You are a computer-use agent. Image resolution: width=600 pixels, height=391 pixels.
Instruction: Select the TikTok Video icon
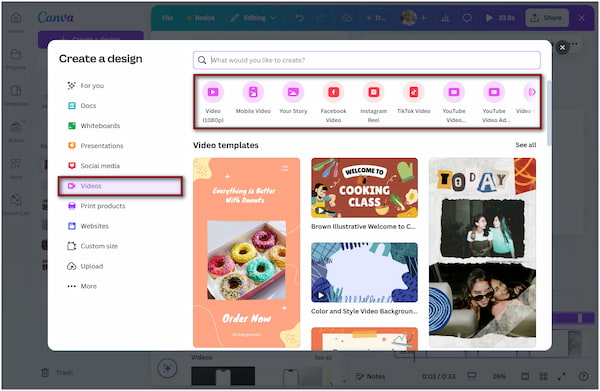(x=414, y=92)
